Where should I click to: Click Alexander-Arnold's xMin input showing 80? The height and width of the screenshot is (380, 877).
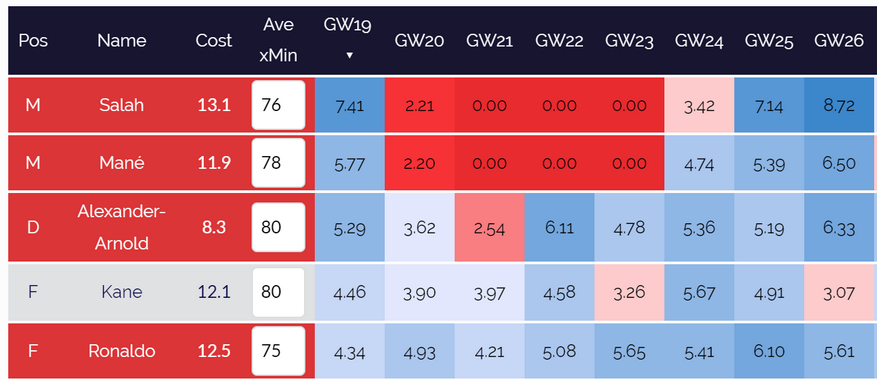pos(279,227)
